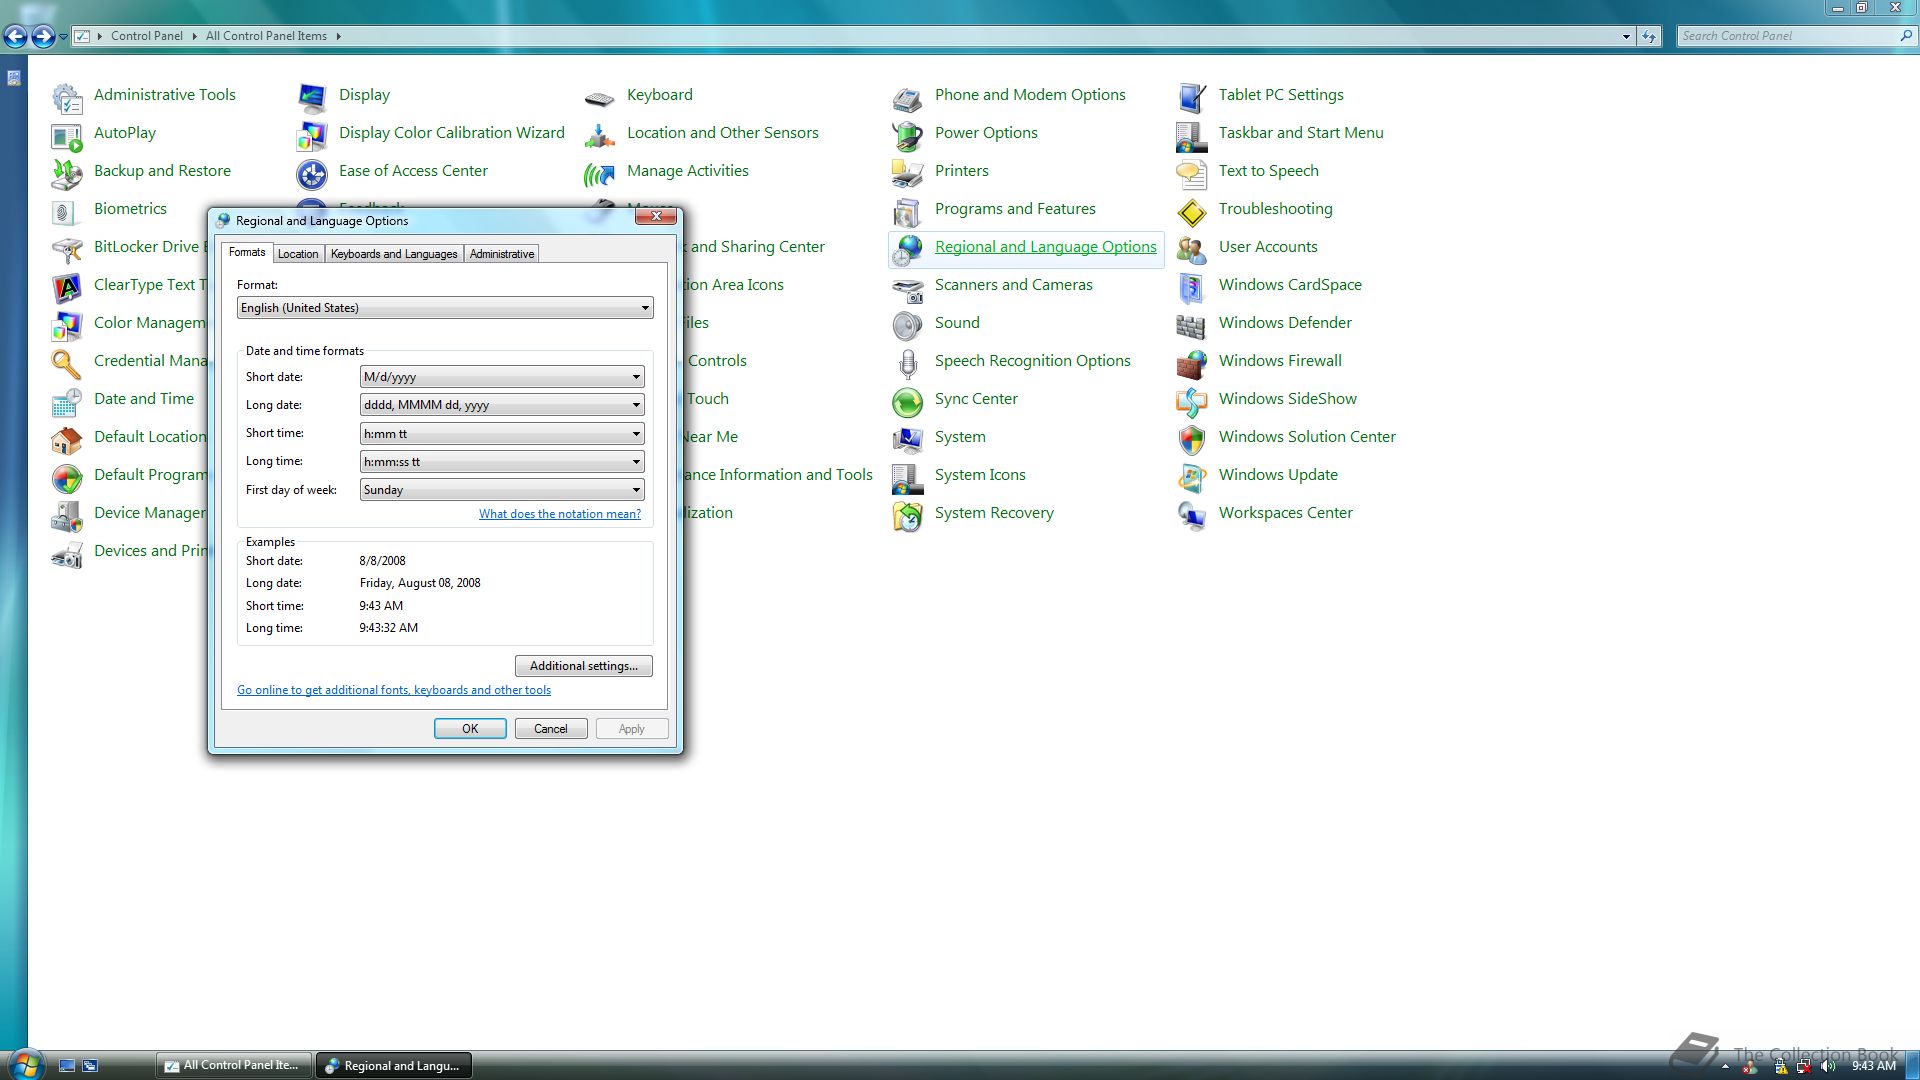Open the Taskbar and Start Menu icon
The height and width of the screenshot is (1080, 1920).
coord(1192,136)
